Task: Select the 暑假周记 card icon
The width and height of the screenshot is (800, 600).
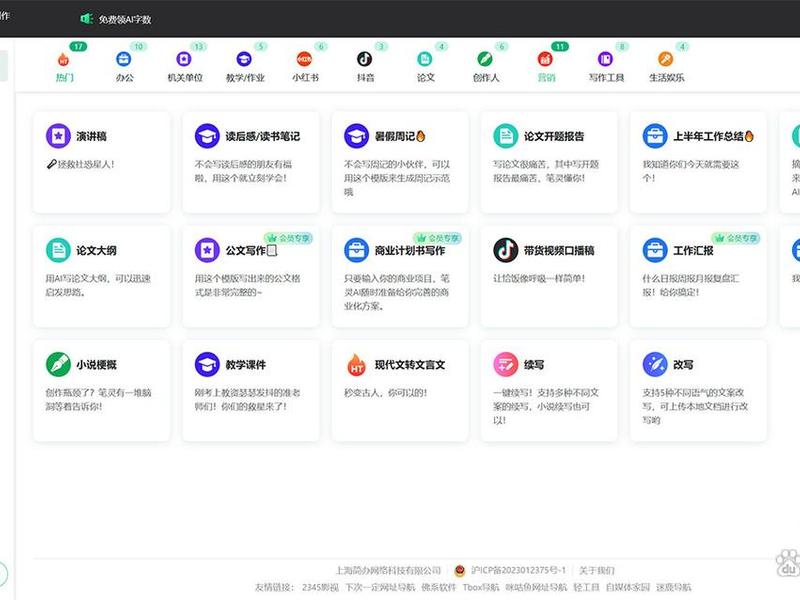Action: point(357,136)
